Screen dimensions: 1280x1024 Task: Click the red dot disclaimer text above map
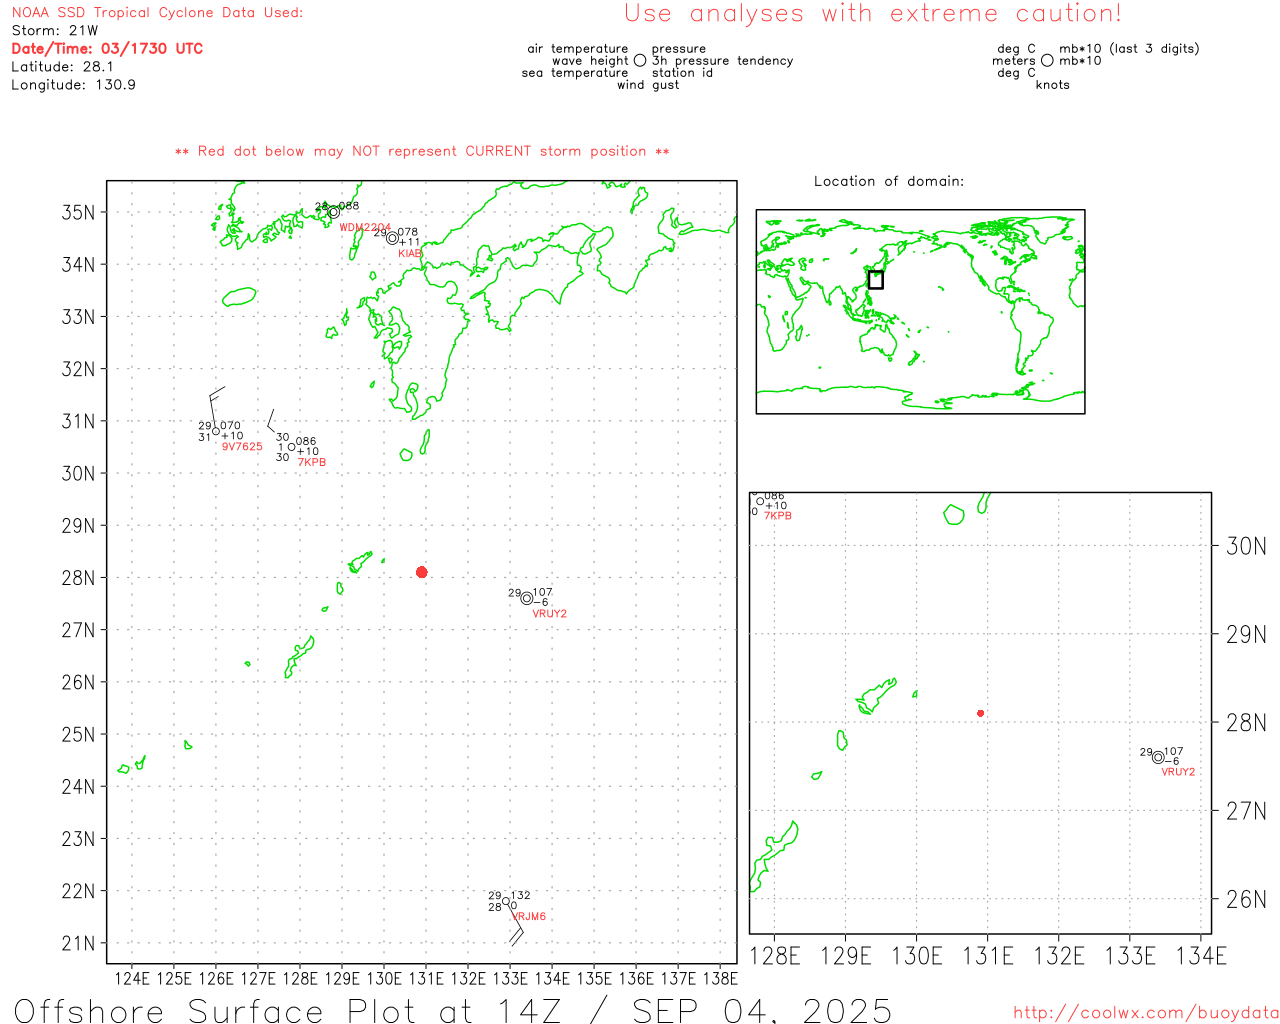point(422,151)
